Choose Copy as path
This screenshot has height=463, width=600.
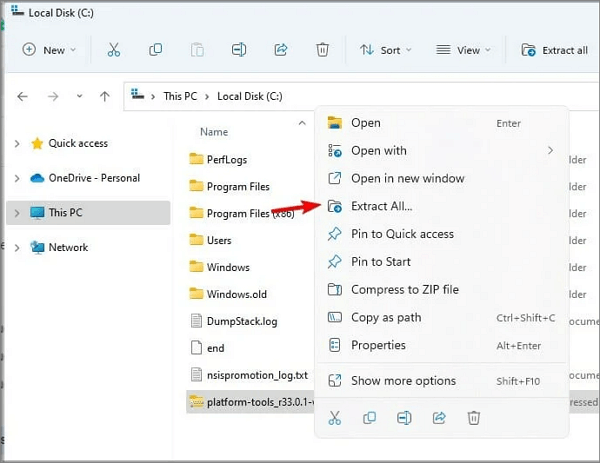(441, 318)
